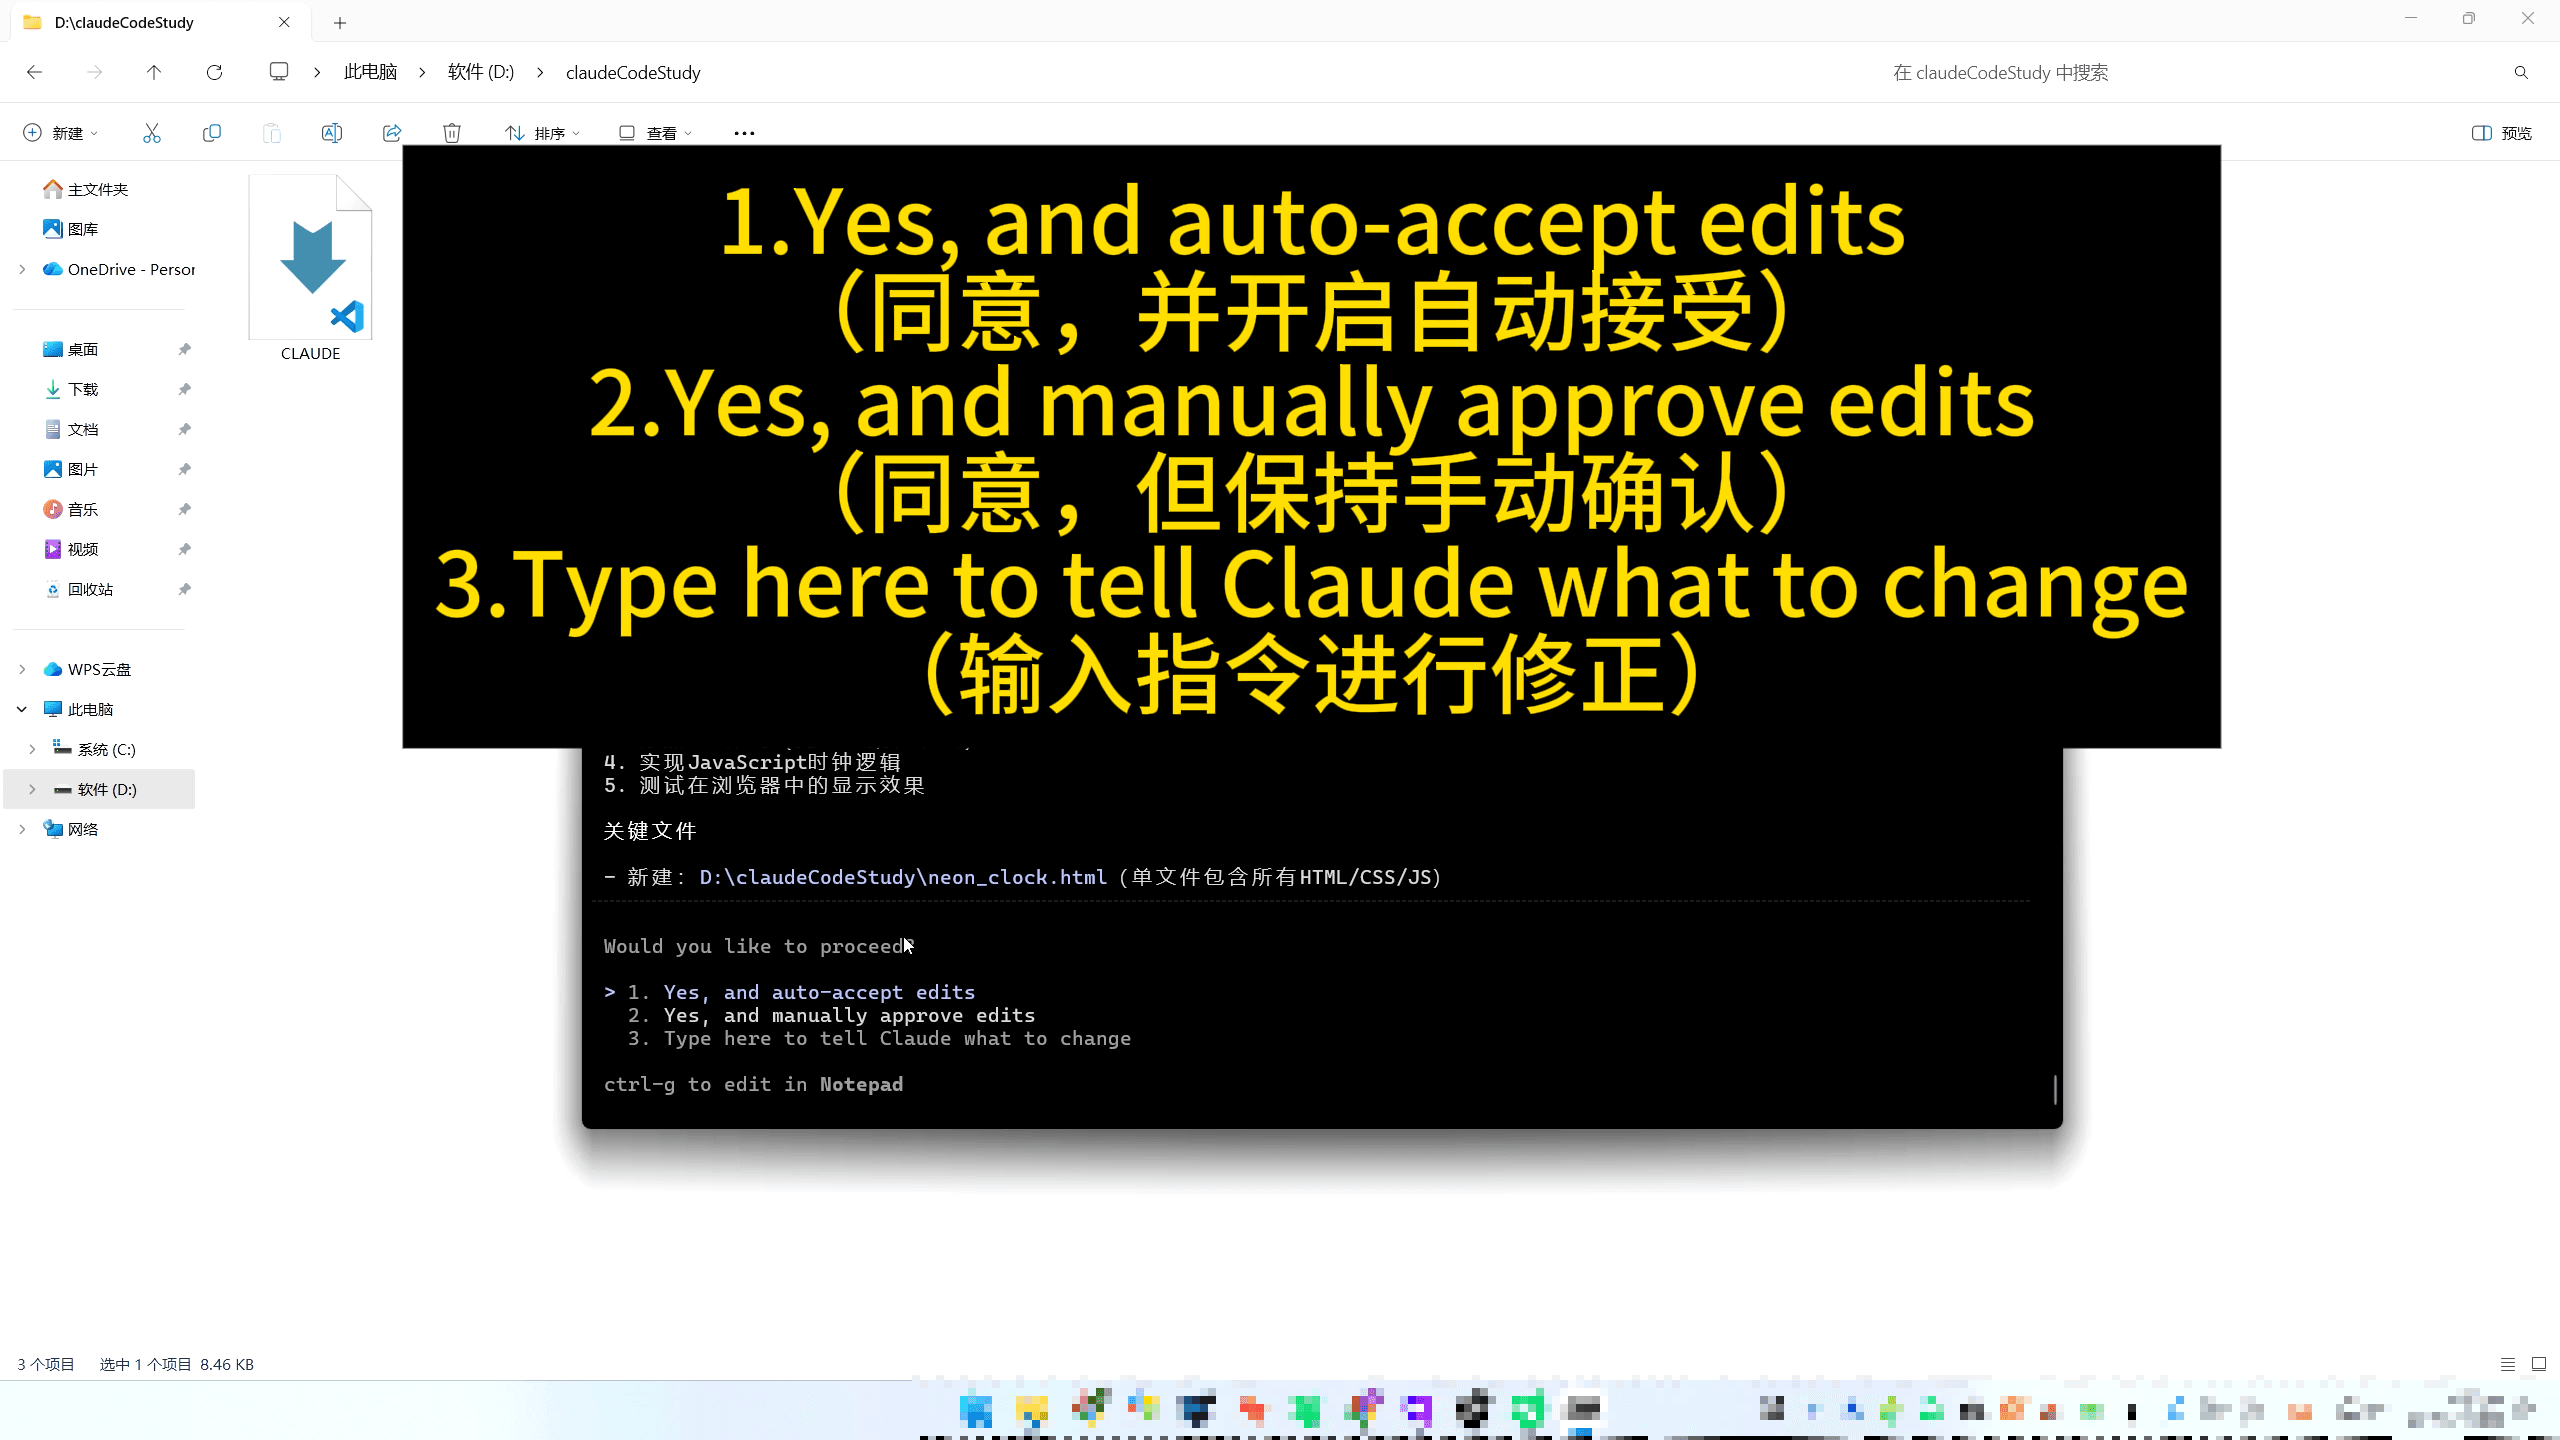Go up one folder level
2560x1440 pixels.
tap(153, 72)
